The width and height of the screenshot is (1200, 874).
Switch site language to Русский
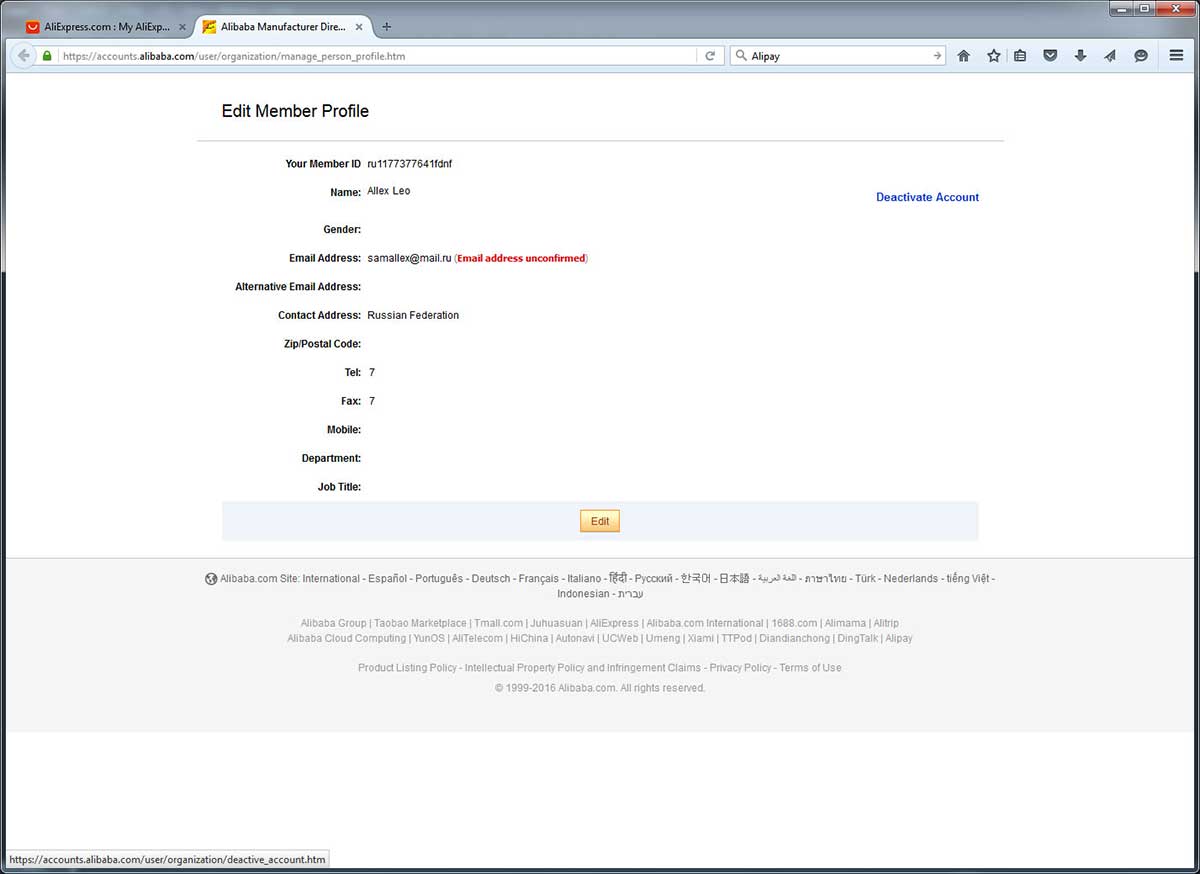(654, 579)
